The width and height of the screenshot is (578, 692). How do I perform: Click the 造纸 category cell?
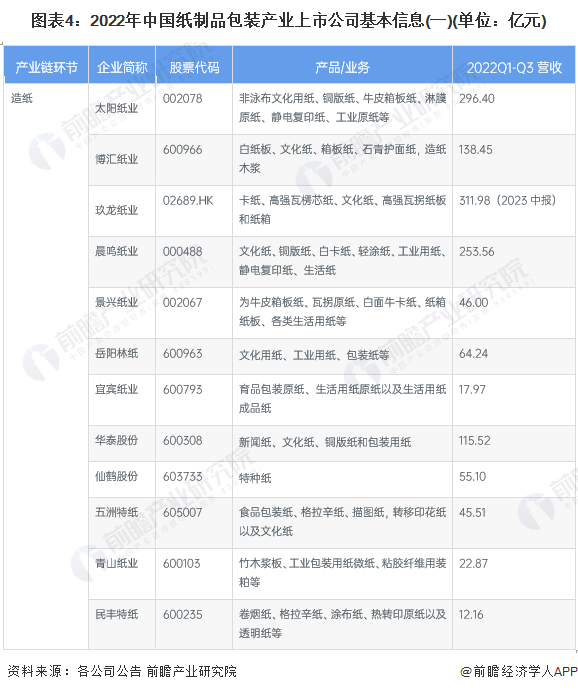[x=22, y=98]
